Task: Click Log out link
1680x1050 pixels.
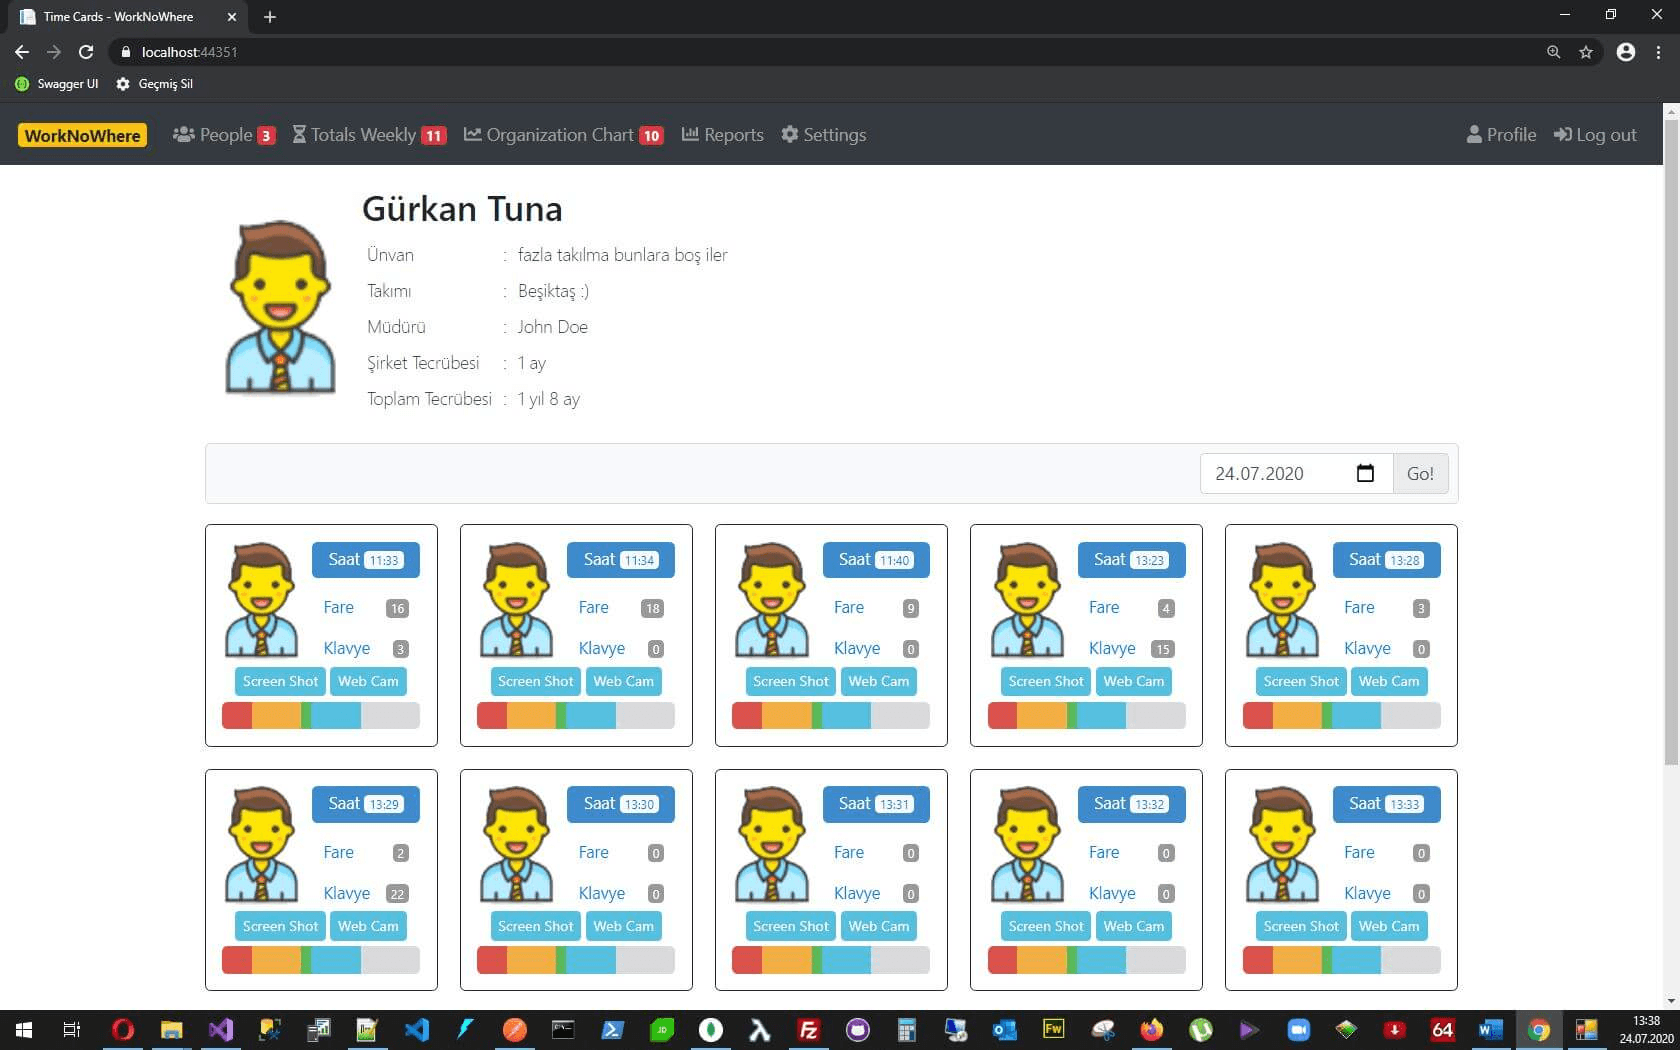Action: (x=1595, y=135)
